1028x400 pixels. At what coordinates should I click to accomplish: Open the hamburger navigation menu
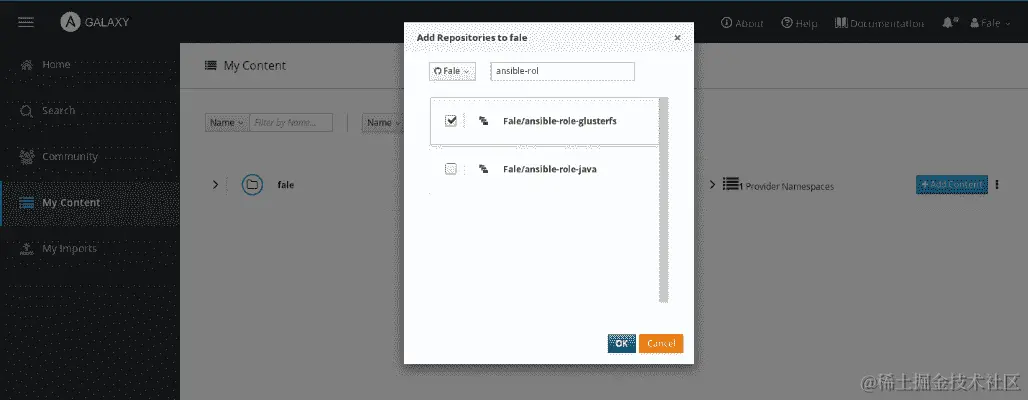(26, 22)
